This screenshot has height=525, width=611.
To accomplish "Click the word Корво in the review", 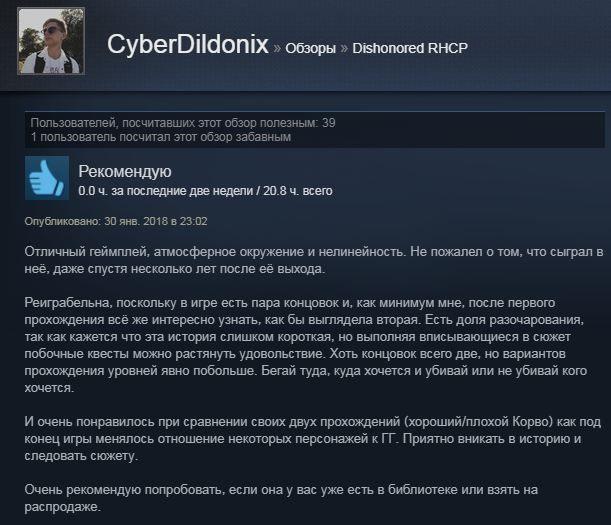I will coord(532,422).
